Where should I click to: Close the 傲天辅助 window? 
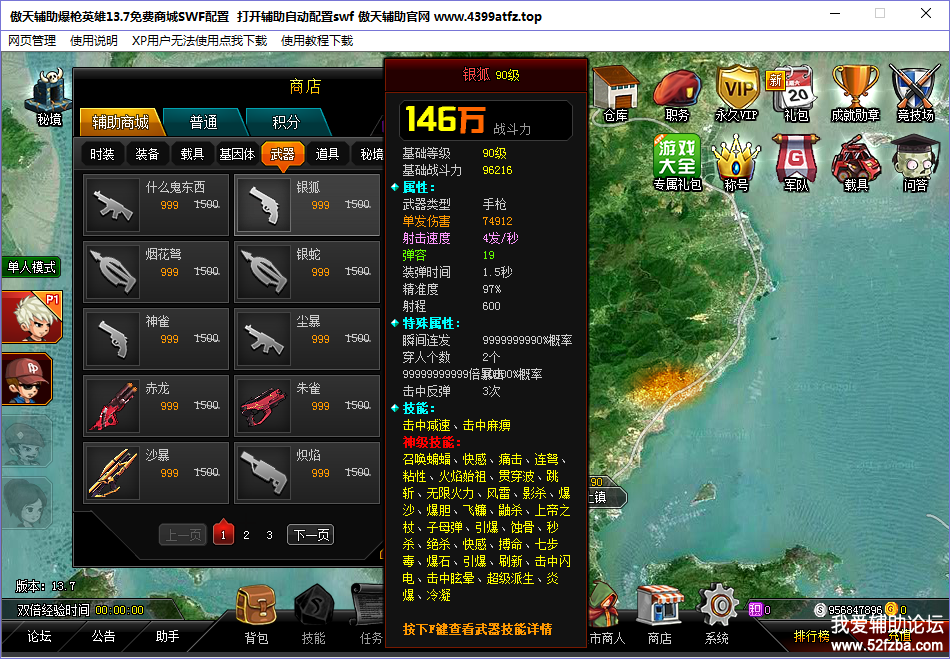click(926, 13)
